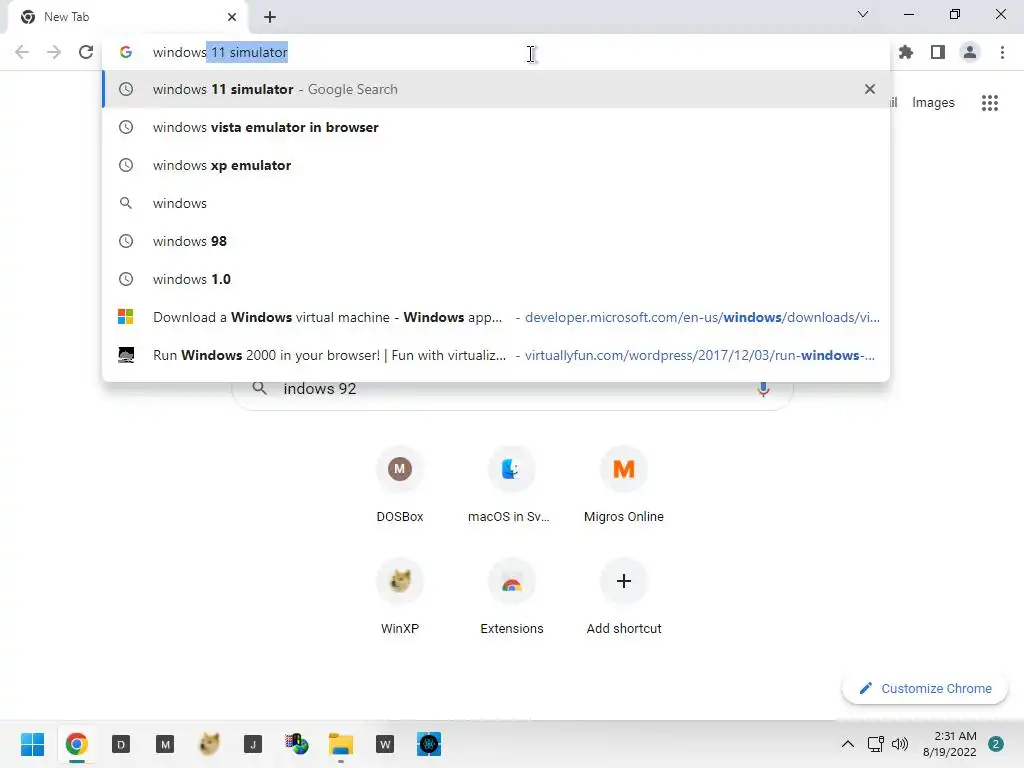The height and width of the screenshot is (768, 1024).
Task: Click the network status tray icon
Action: (x=875, y=744)
